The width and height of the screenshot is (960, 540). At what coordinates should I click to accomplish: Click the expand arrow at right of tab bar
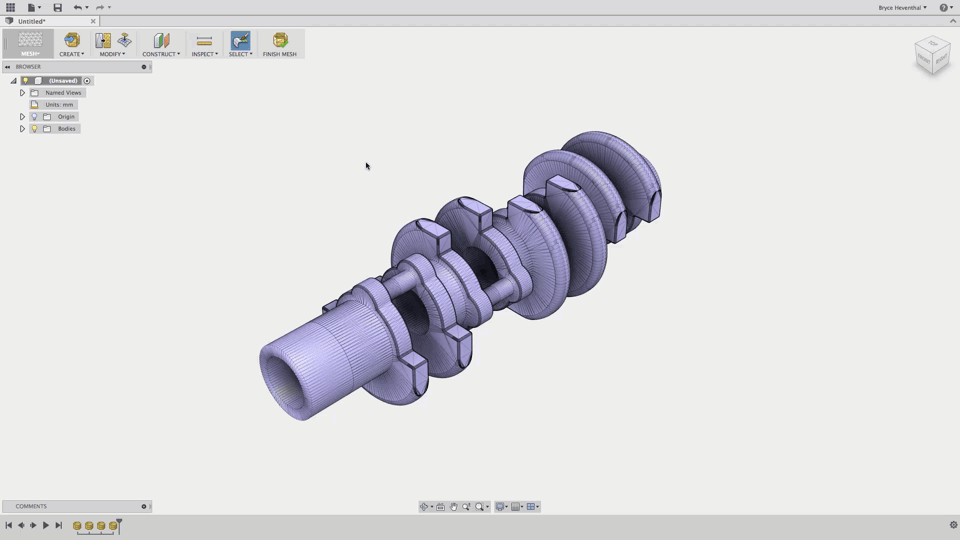[x=953, y=21]
